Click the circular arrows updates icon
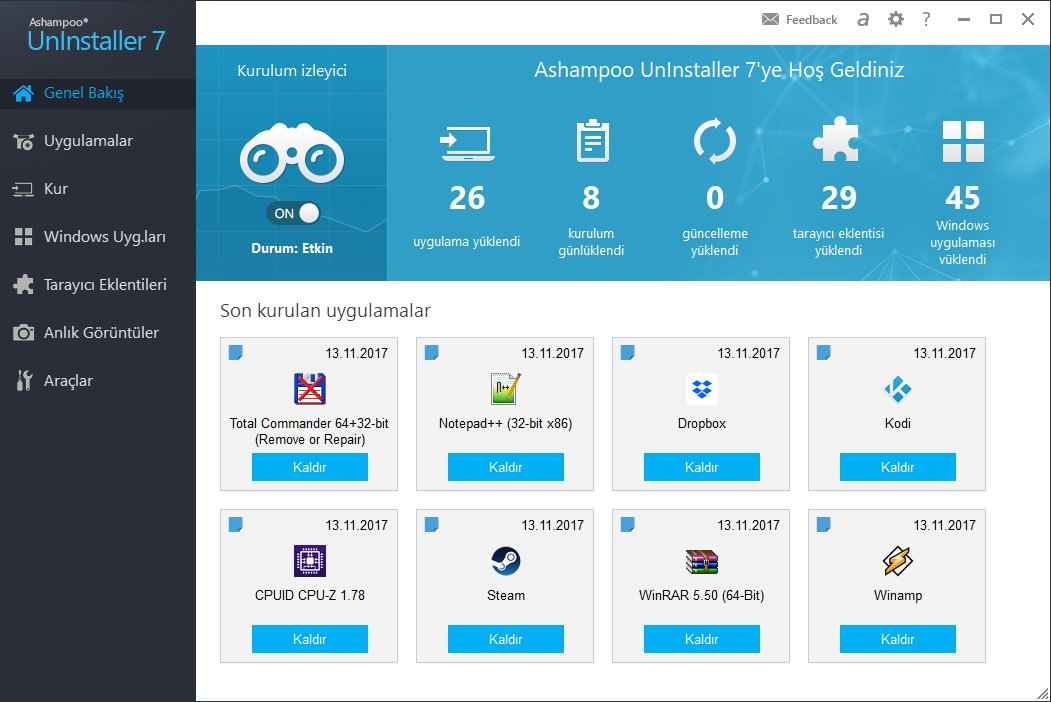Screen dimensions: 1051x702 pos(714,141)
